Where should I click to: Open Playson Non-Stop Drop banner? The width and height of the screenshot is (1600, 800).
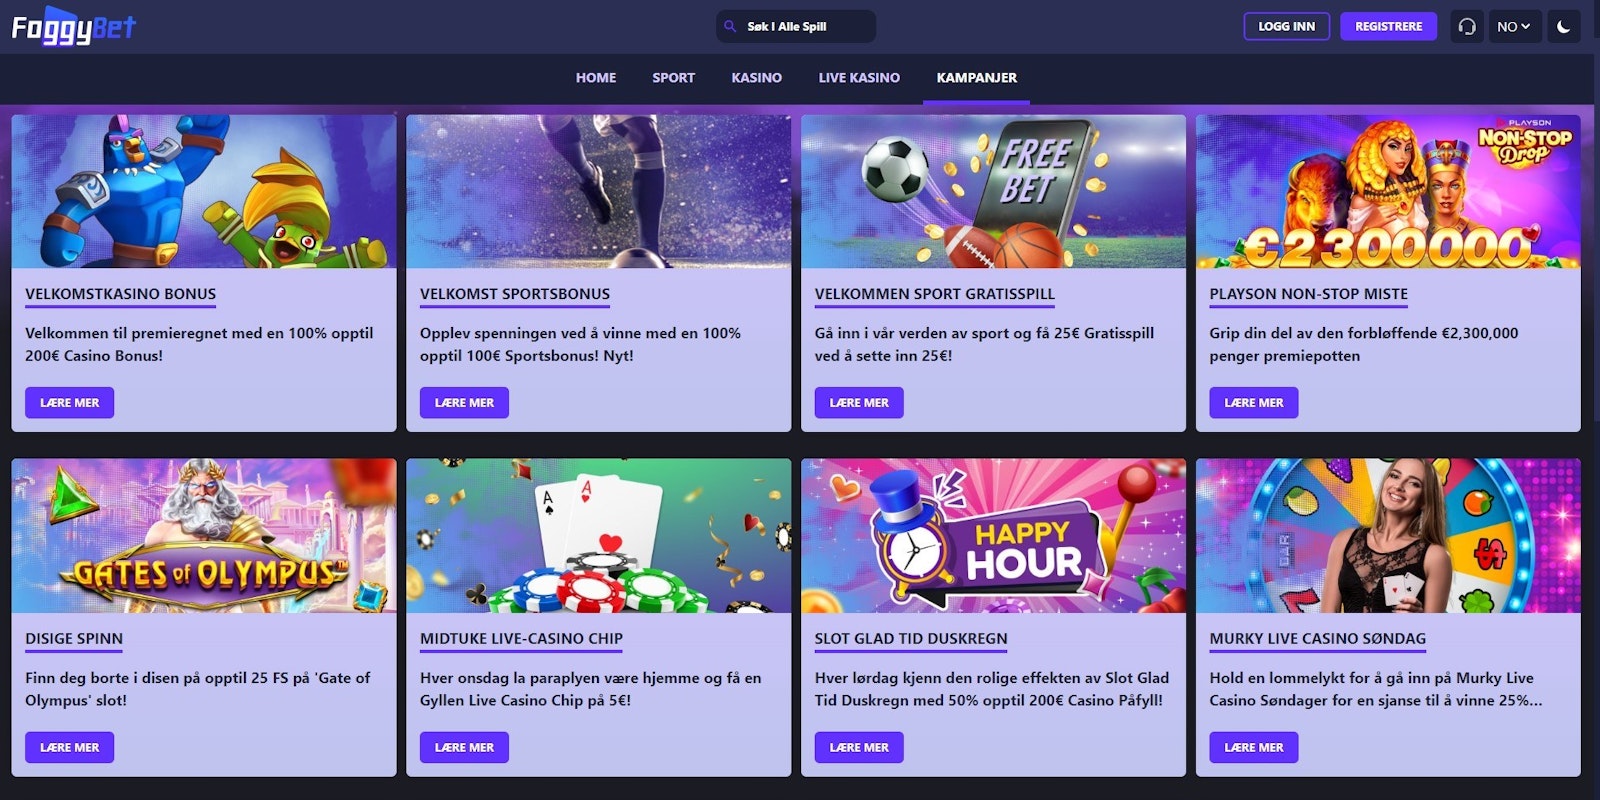click(x=1388, y=191)
